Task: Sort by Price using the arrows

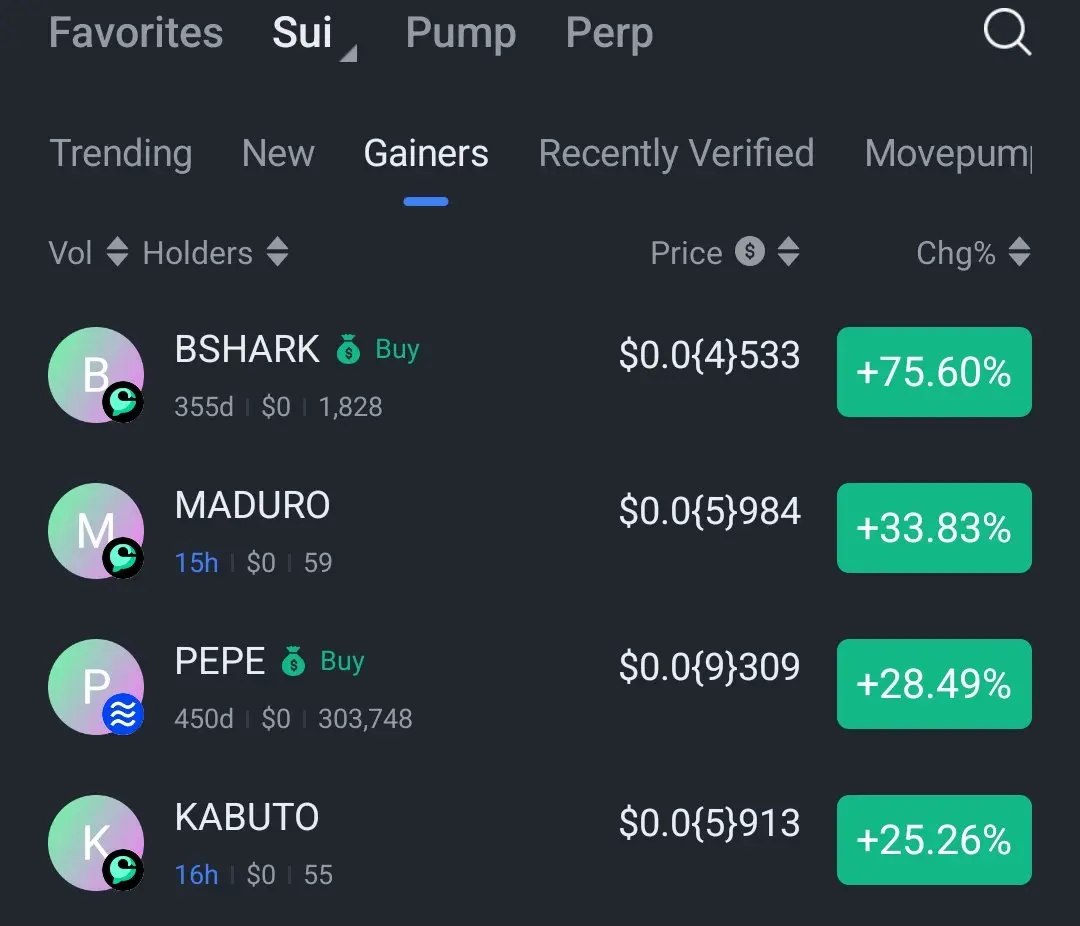Action: pyautogui.click(x=789, y=251)
